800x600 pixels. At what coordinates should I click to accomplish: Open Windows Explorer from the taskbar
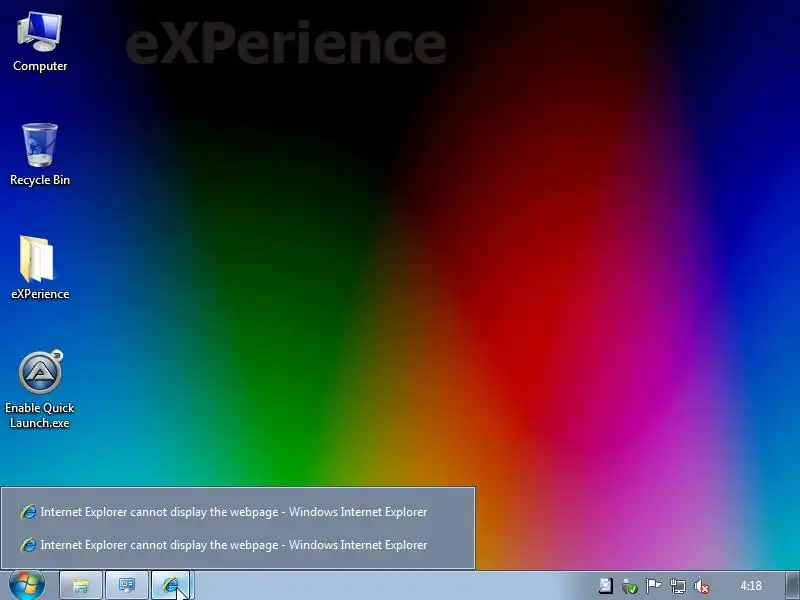pos(81,585)
